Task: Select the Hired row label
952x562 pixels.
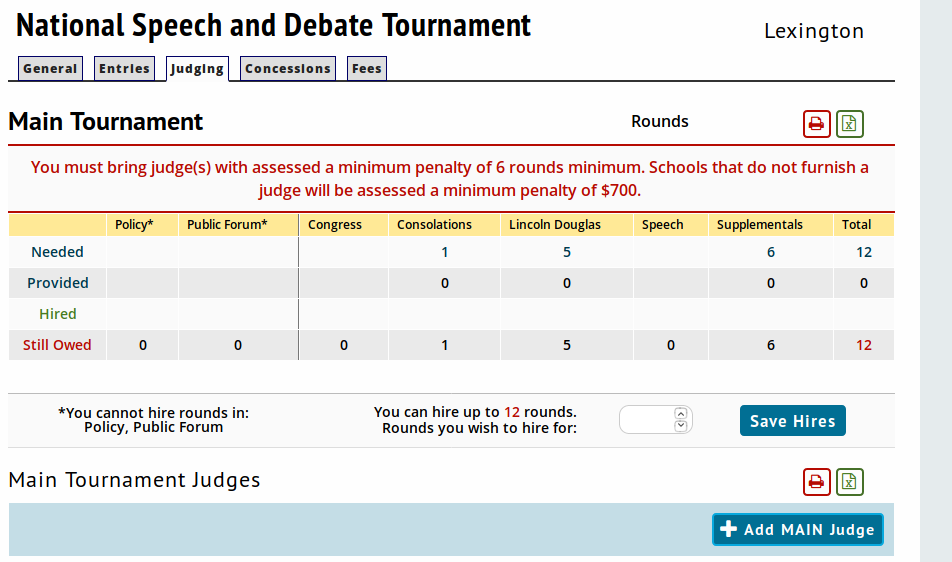Action: pyautogui.click(x=58, y=314)
